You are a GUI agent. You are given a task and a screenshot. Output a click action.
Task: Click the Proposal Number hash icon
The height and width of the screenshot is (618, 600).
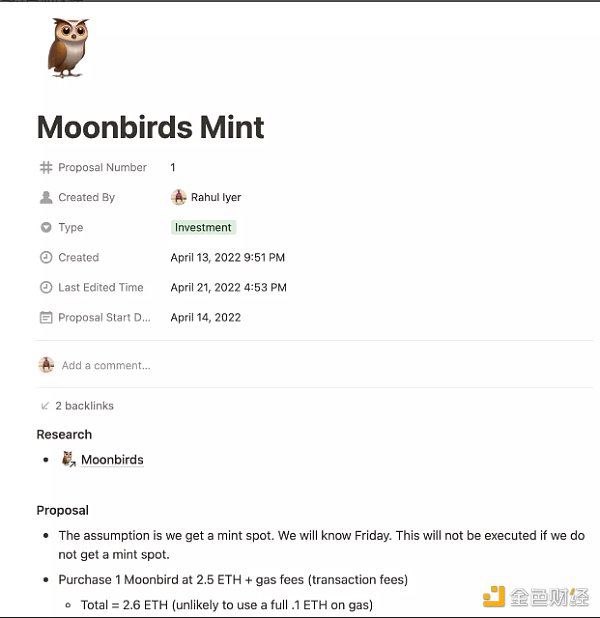coord(46,168)
